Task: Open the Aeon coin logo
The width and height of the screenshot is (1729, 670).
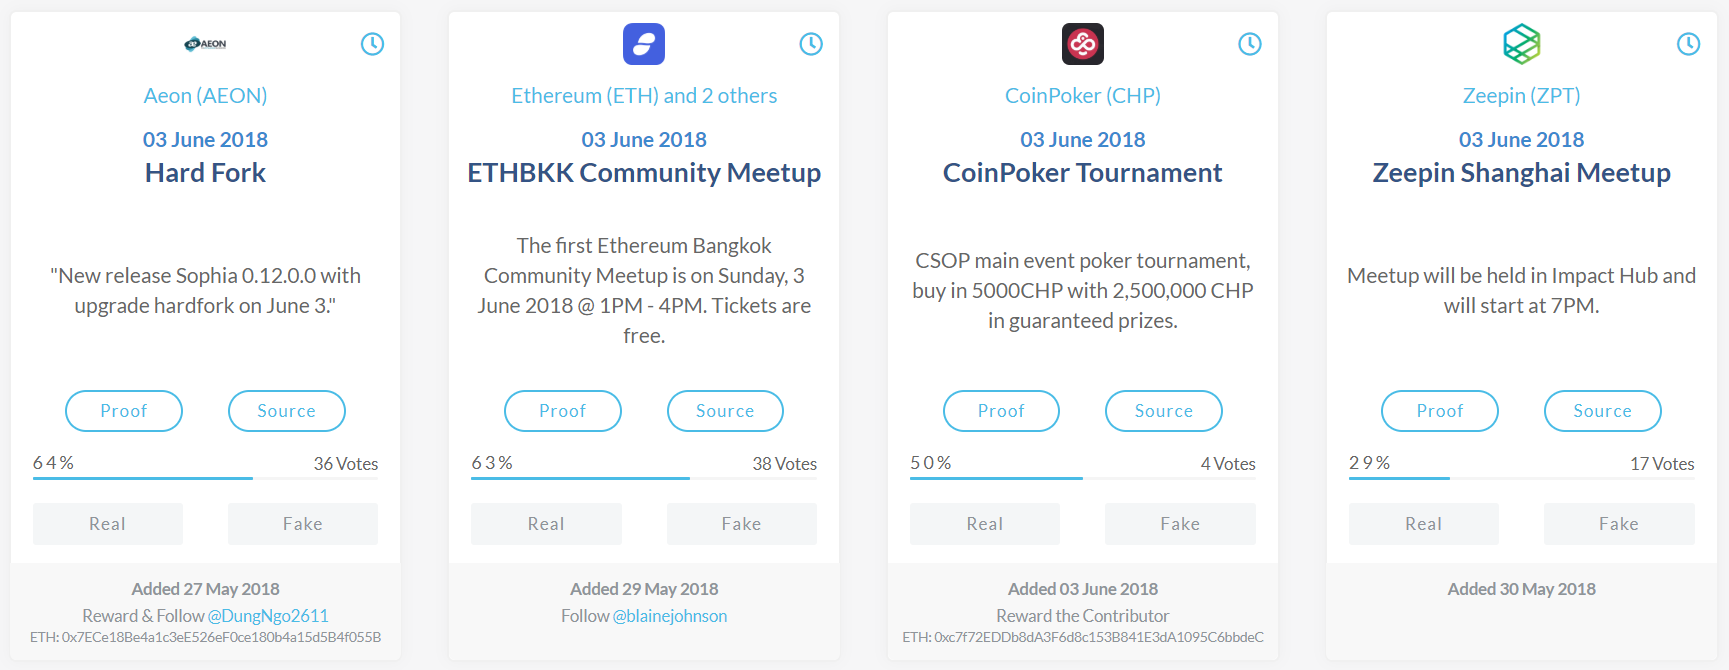Action: 205,44
